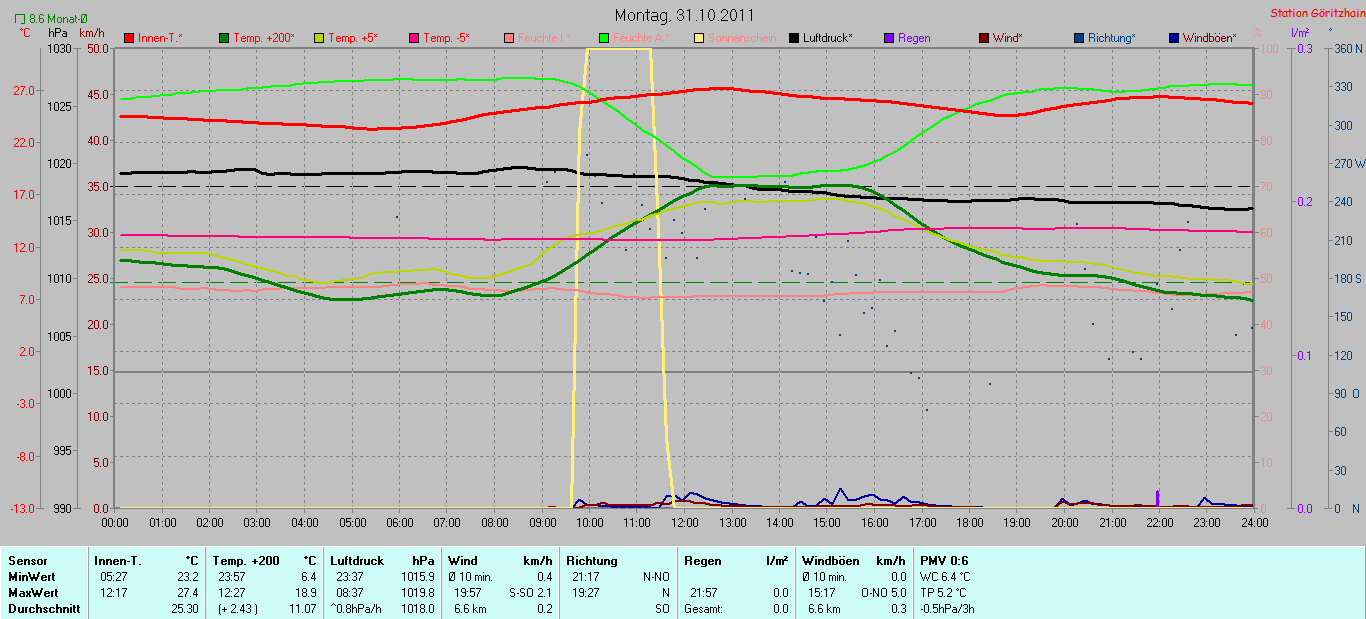Click the purple Regen legend square

889,38
